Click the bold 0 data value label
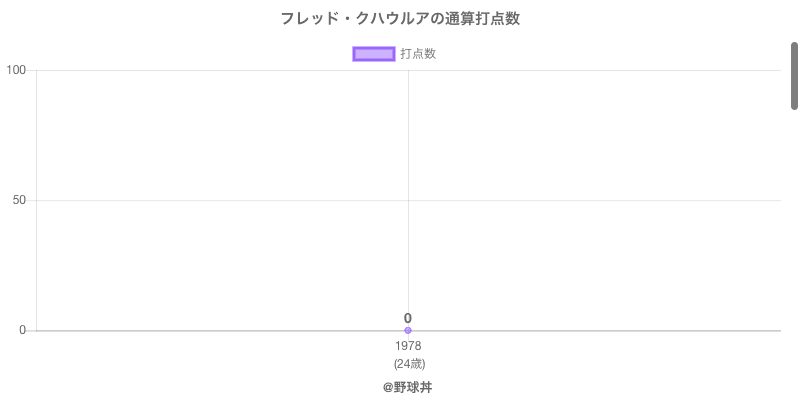800x400 pixels. pyautogui.click(x=408, y=318)
